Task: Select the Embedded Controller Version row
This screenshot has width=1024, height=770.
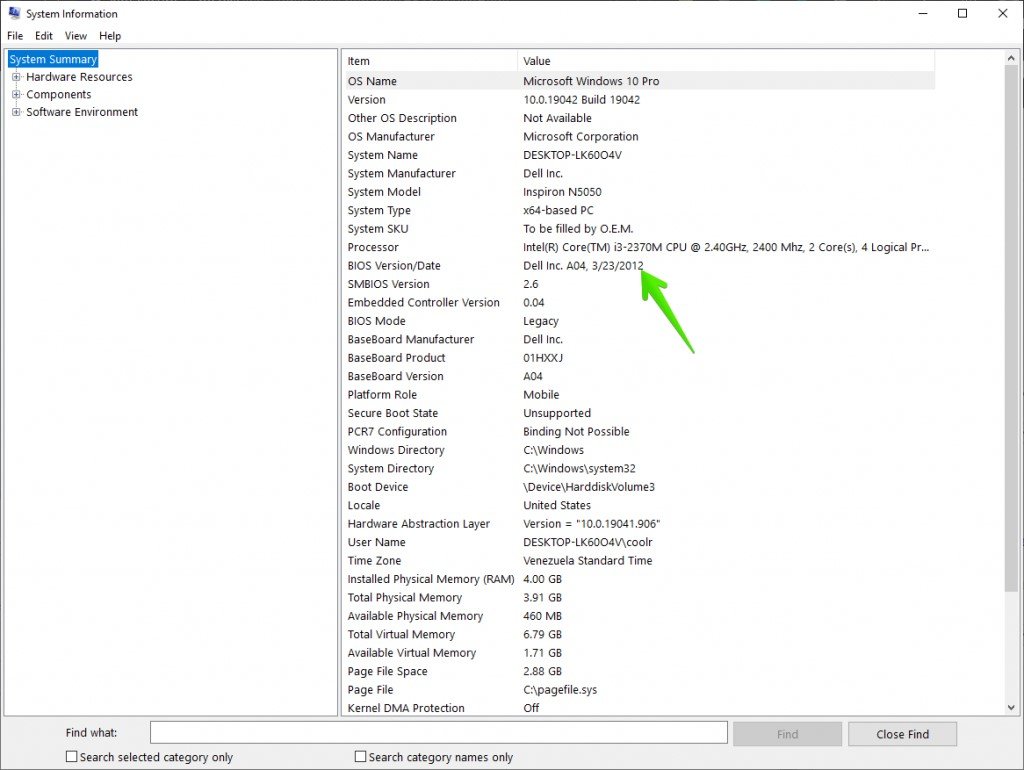Action: (x=639, y=302)
